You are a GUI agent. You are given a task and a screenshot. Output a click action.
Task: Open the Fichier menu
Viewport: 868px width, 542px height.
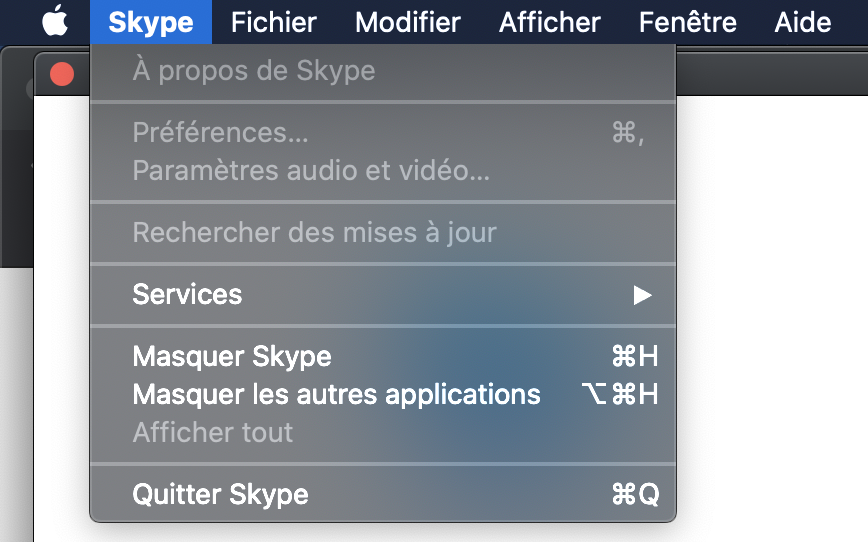(273, 21)
